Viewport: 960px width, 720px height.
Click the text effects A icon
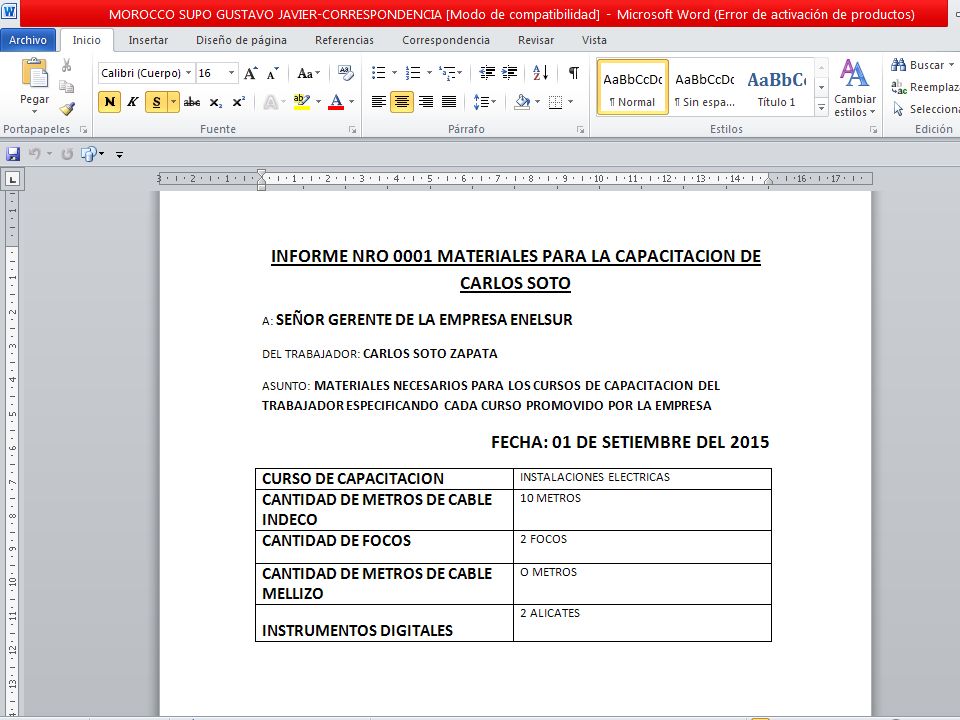(x=270, y=102)
